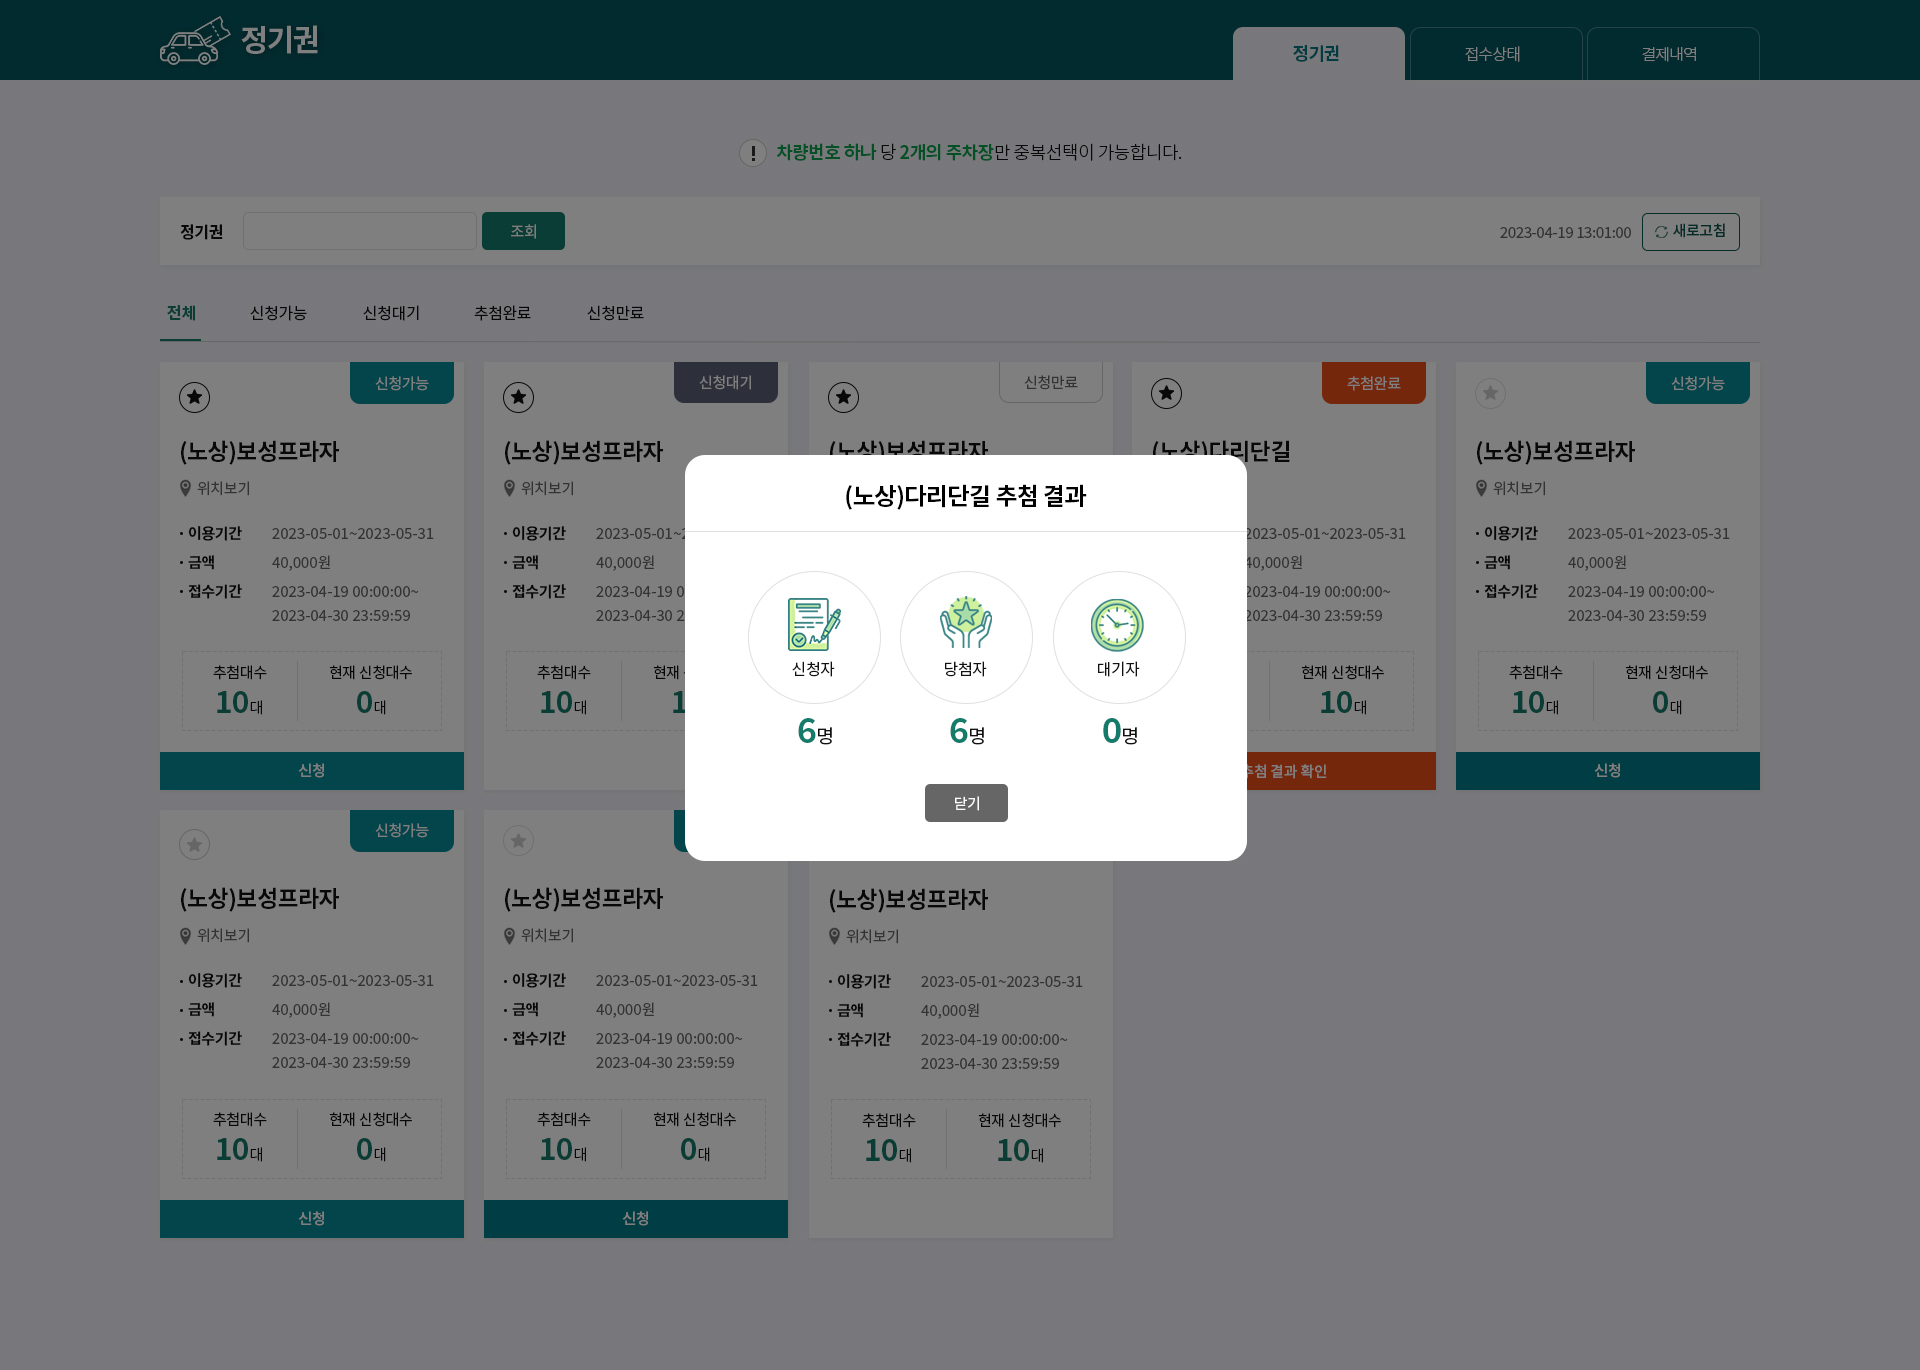Select the 신청가능 filter tab
Screen dimensions: 1920x1370
click(x=278, y=313)
